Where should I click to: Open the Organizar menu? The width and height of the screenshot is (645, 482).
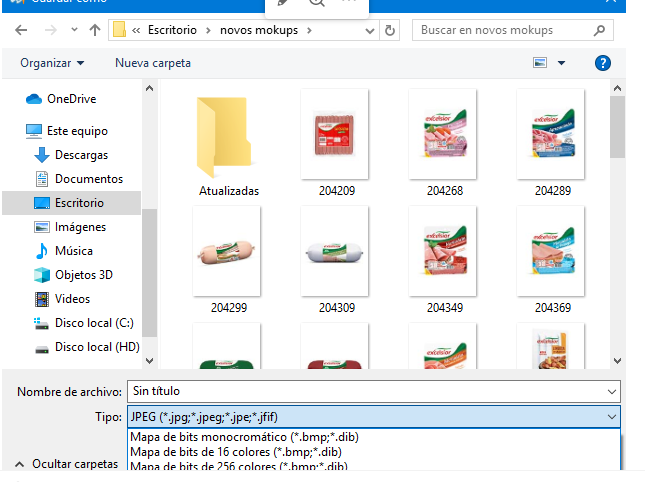click(x=52, y=63)
